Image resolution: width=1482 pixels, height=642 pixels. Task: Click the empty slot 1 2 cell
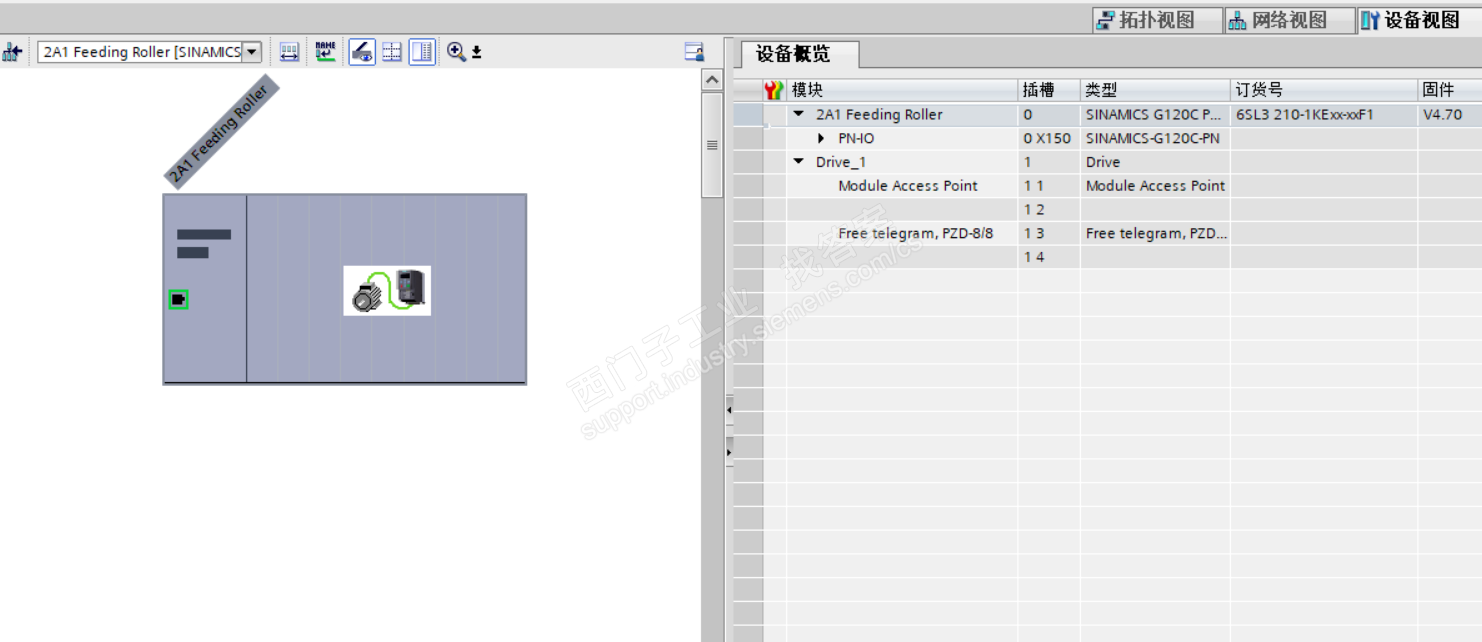1049,210
